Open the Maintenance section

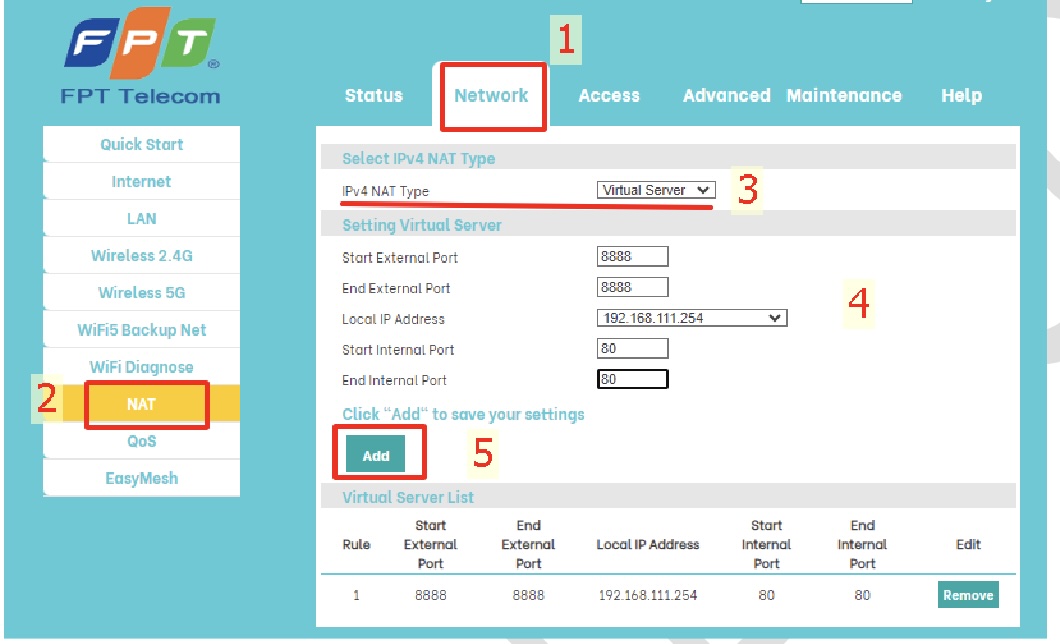(x=845, y=95)
